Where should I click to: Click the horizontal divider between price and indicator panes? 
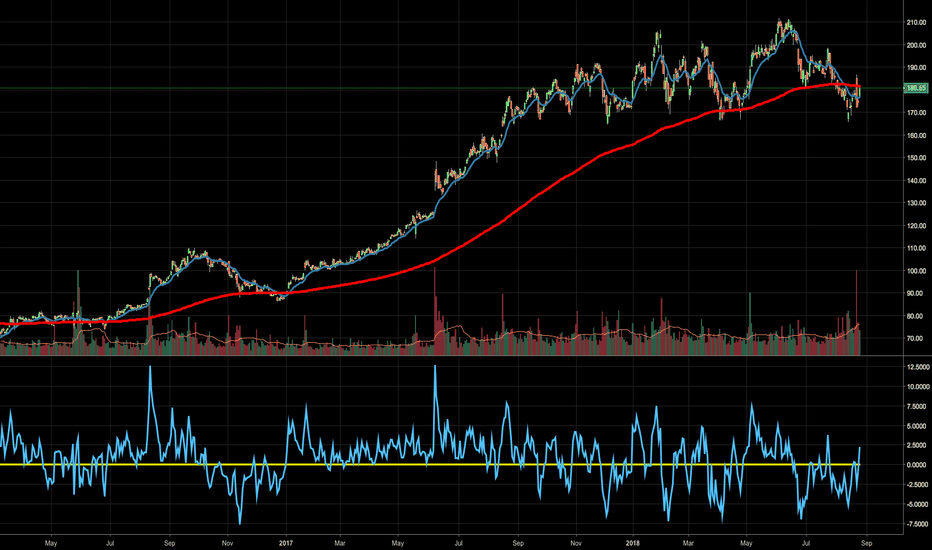coord(452,356)
